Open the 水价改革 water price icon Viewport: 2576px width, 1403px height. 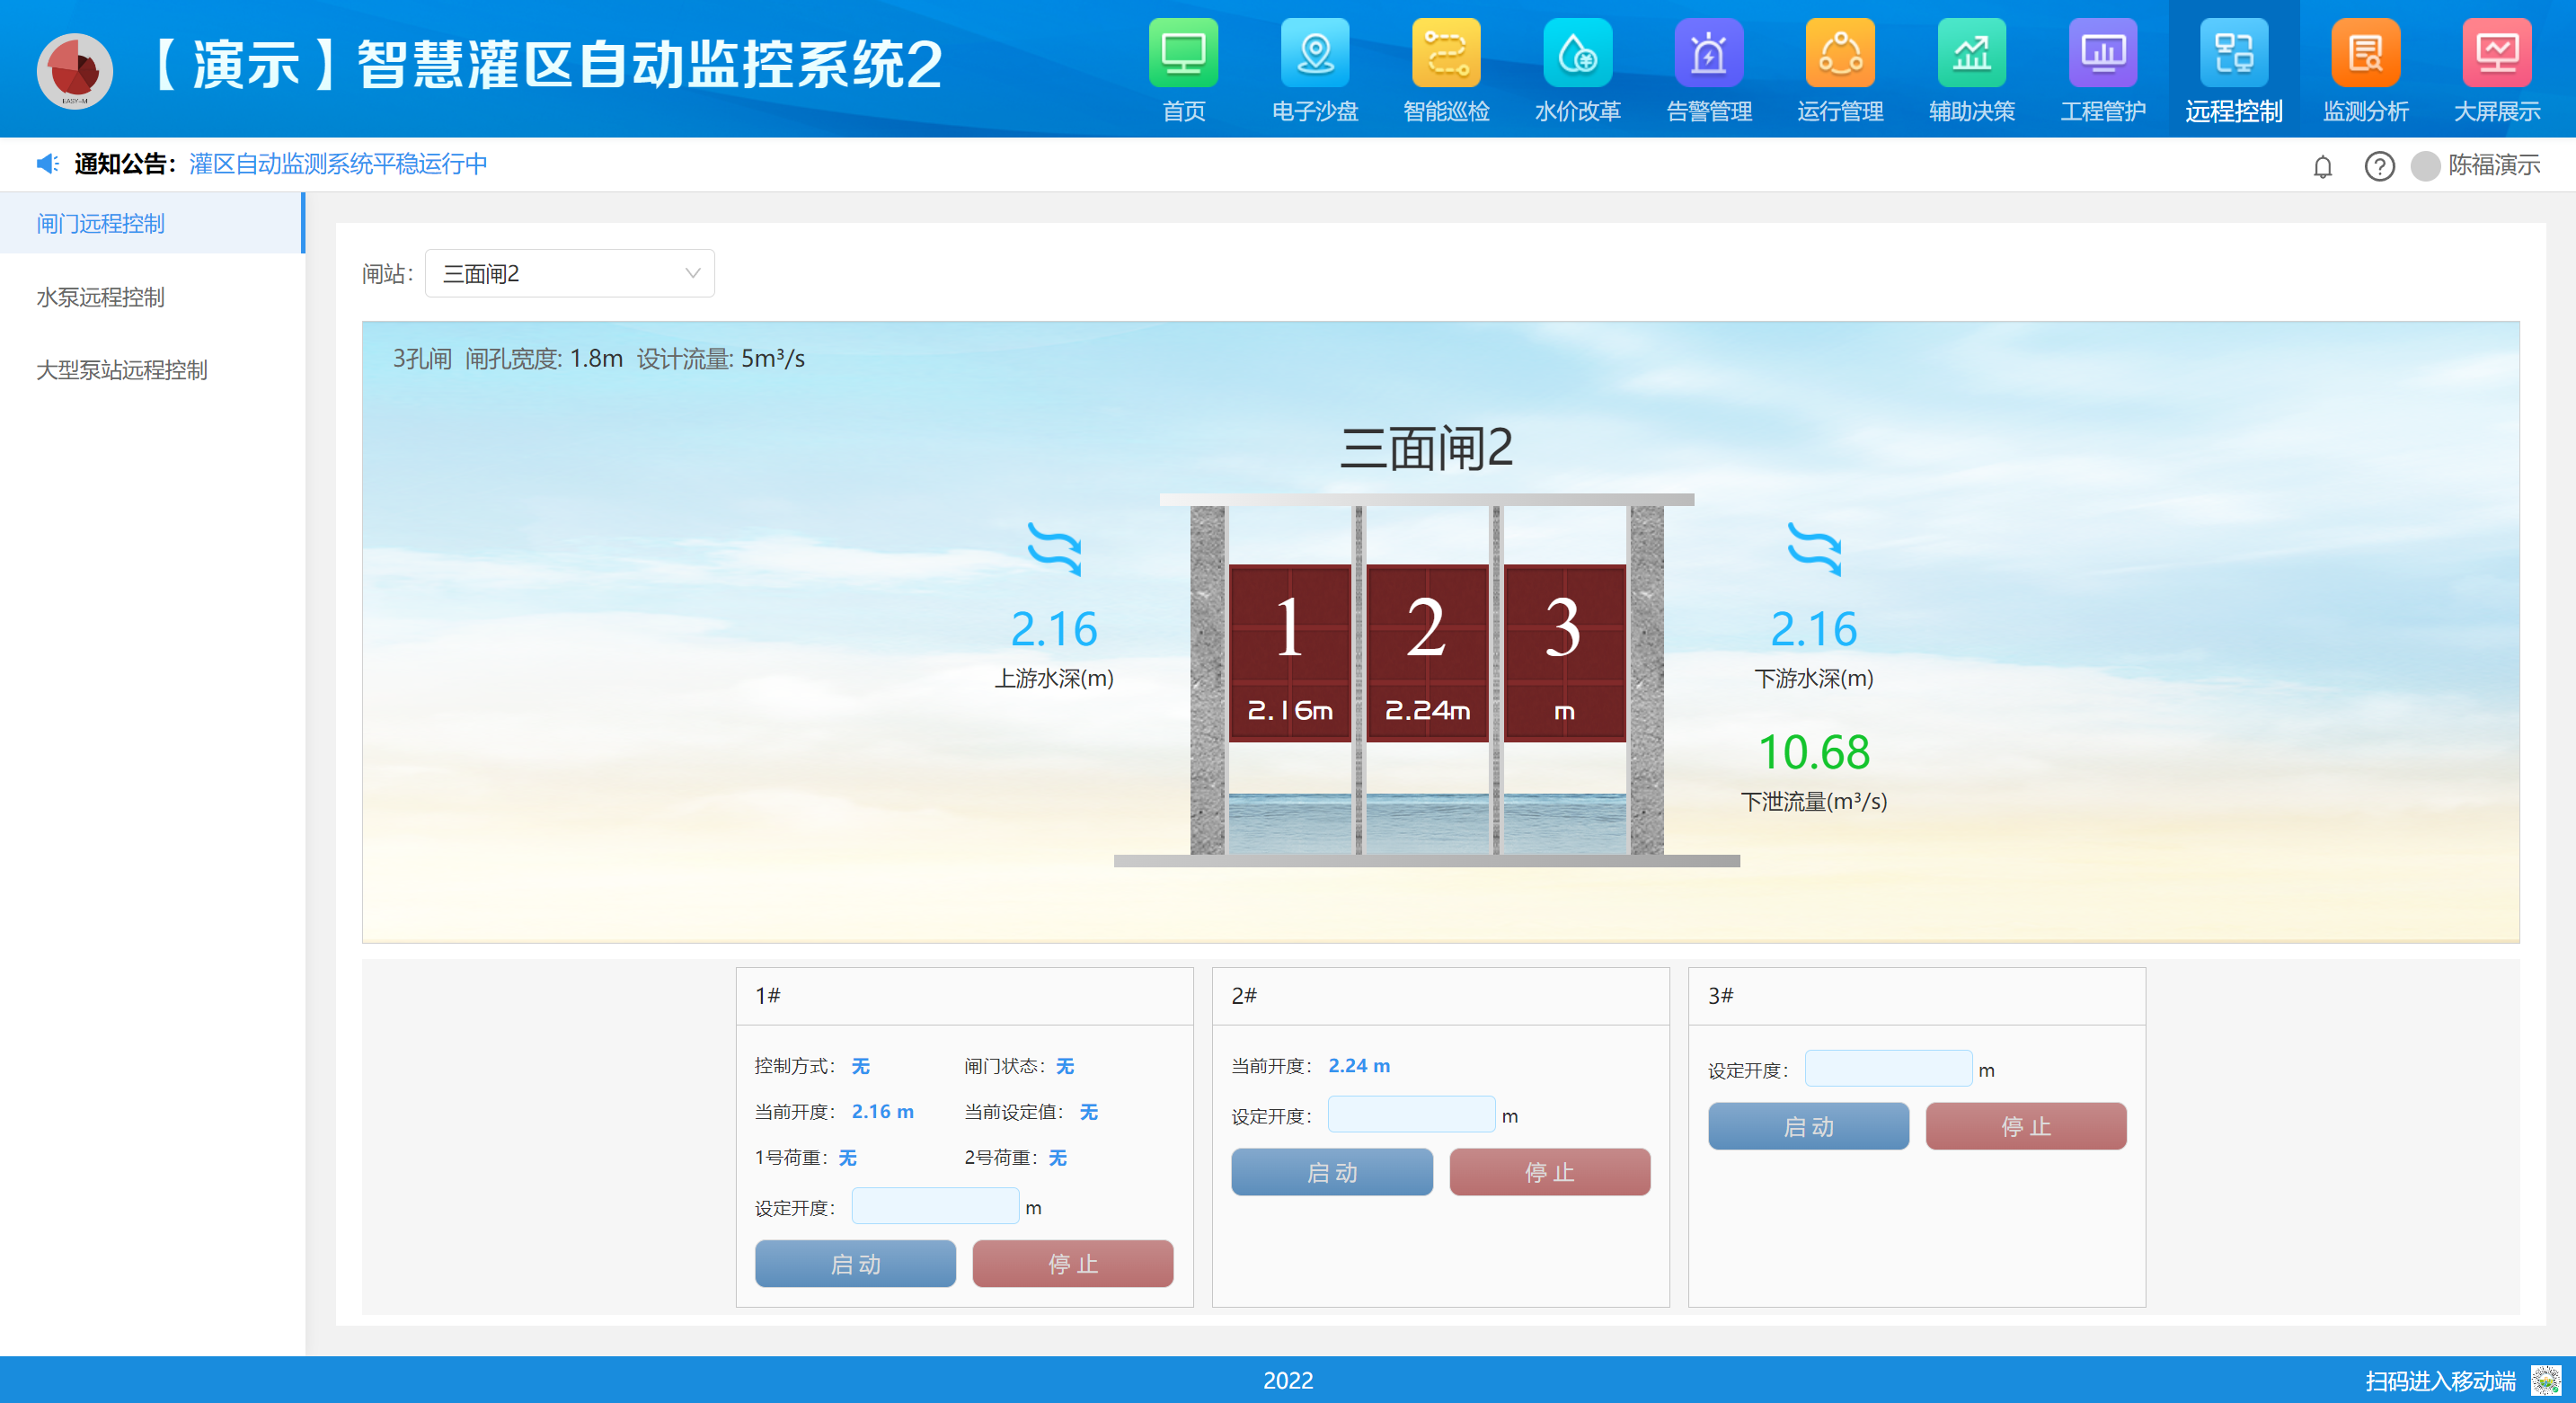[1577, 53]
